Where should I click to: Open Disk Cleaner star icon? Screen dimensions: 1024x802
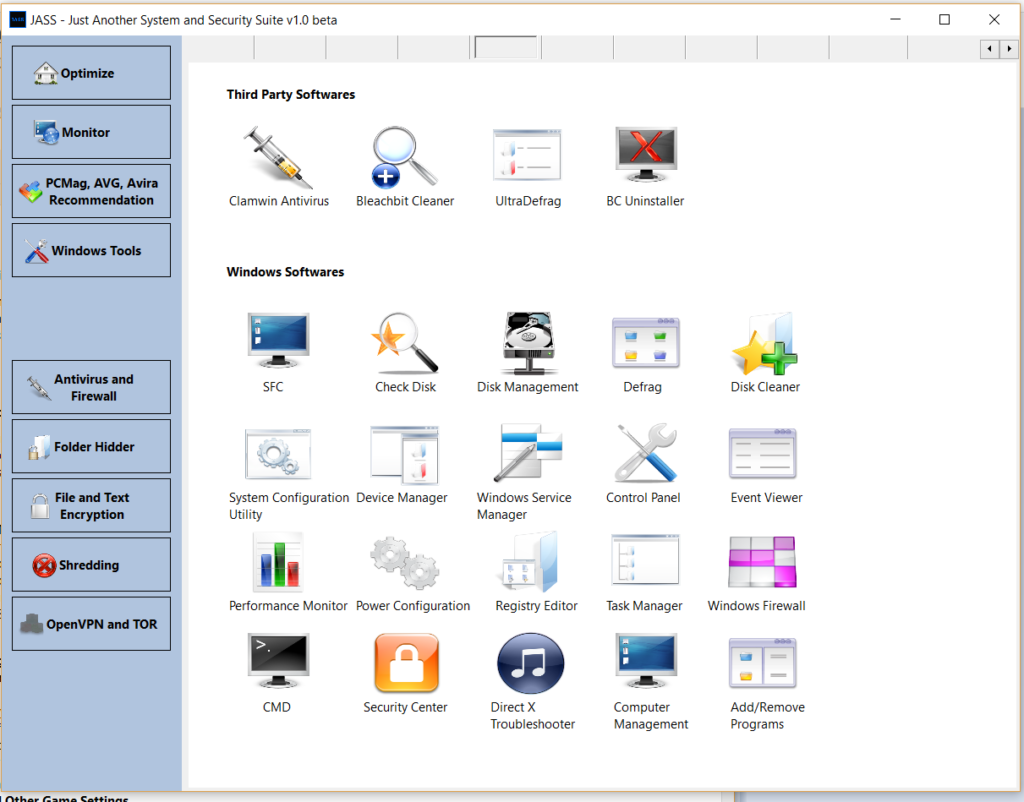tap(764, 344)
